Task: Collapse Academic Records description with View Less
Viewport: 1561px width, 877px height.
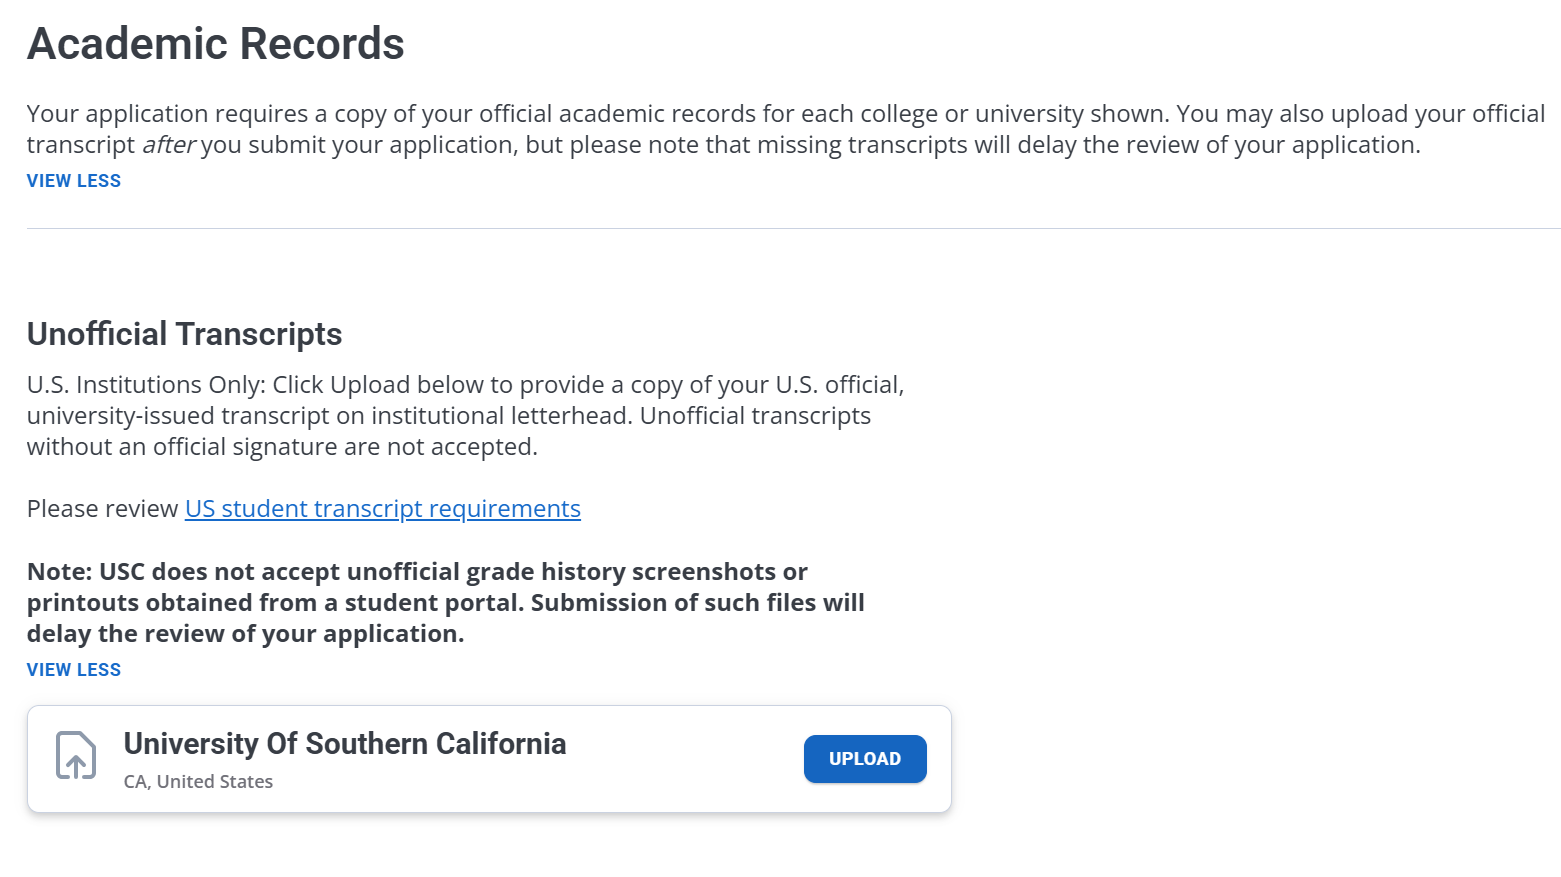Action: (74, 181)
